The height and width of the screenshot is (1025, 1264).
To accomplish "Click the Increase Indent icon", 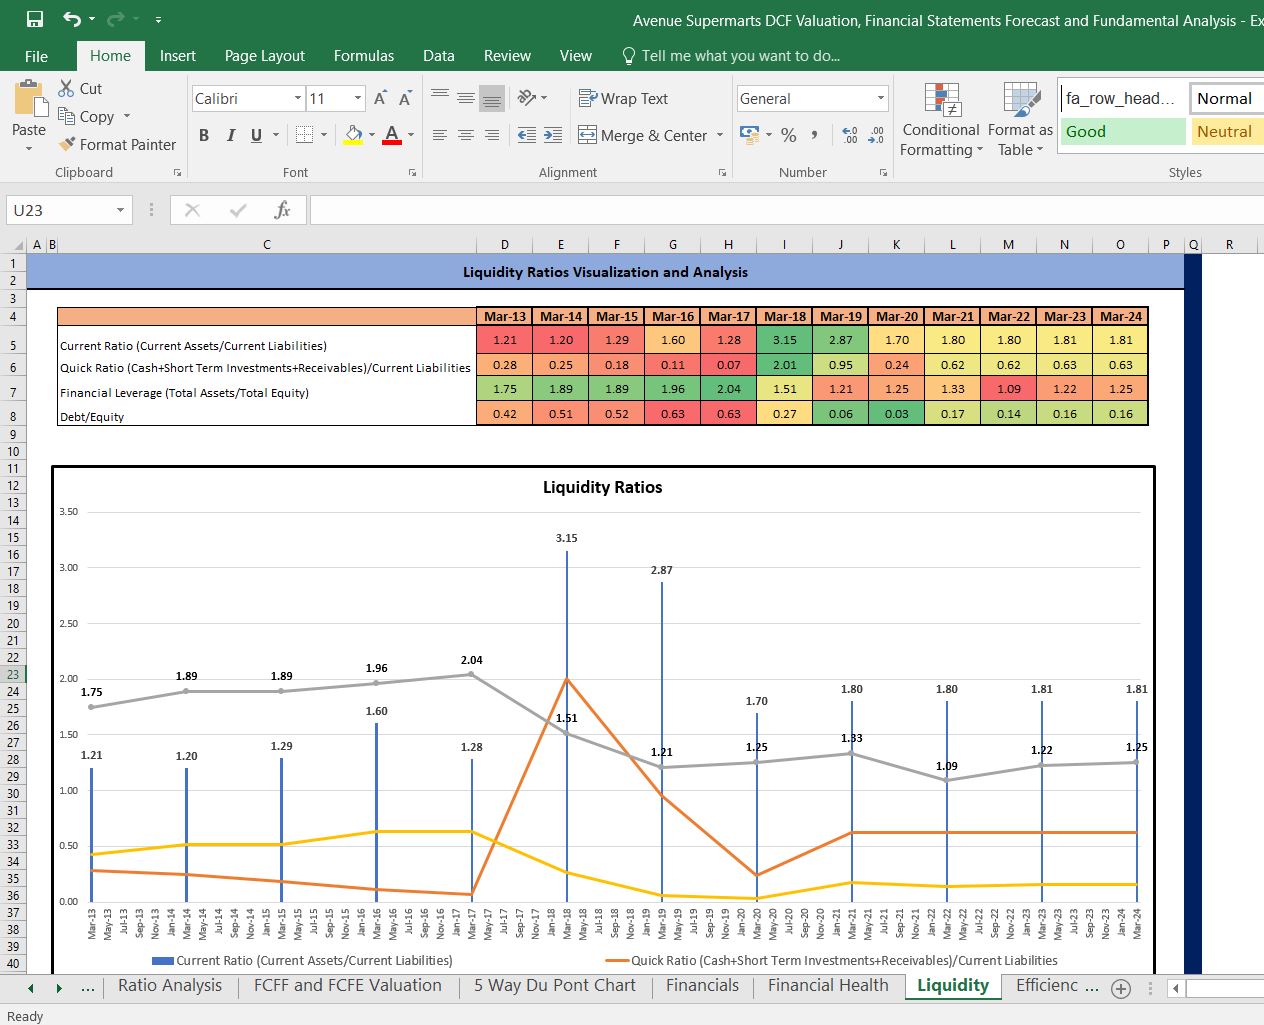I will pos(553,135).
